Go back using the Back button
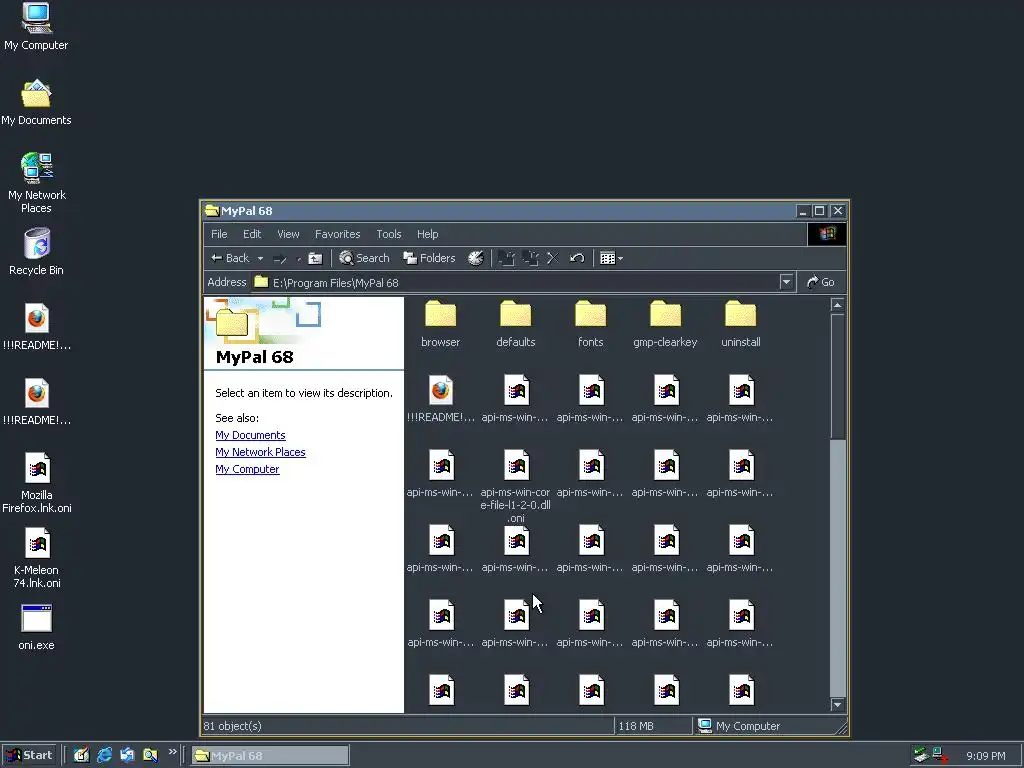 [x=230, y=258]
